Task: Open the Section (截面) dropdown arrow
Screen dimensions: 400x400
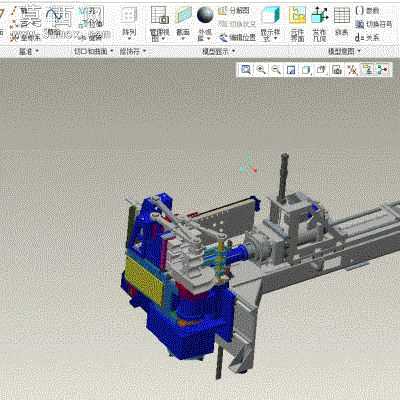Action: coord(183,39)
